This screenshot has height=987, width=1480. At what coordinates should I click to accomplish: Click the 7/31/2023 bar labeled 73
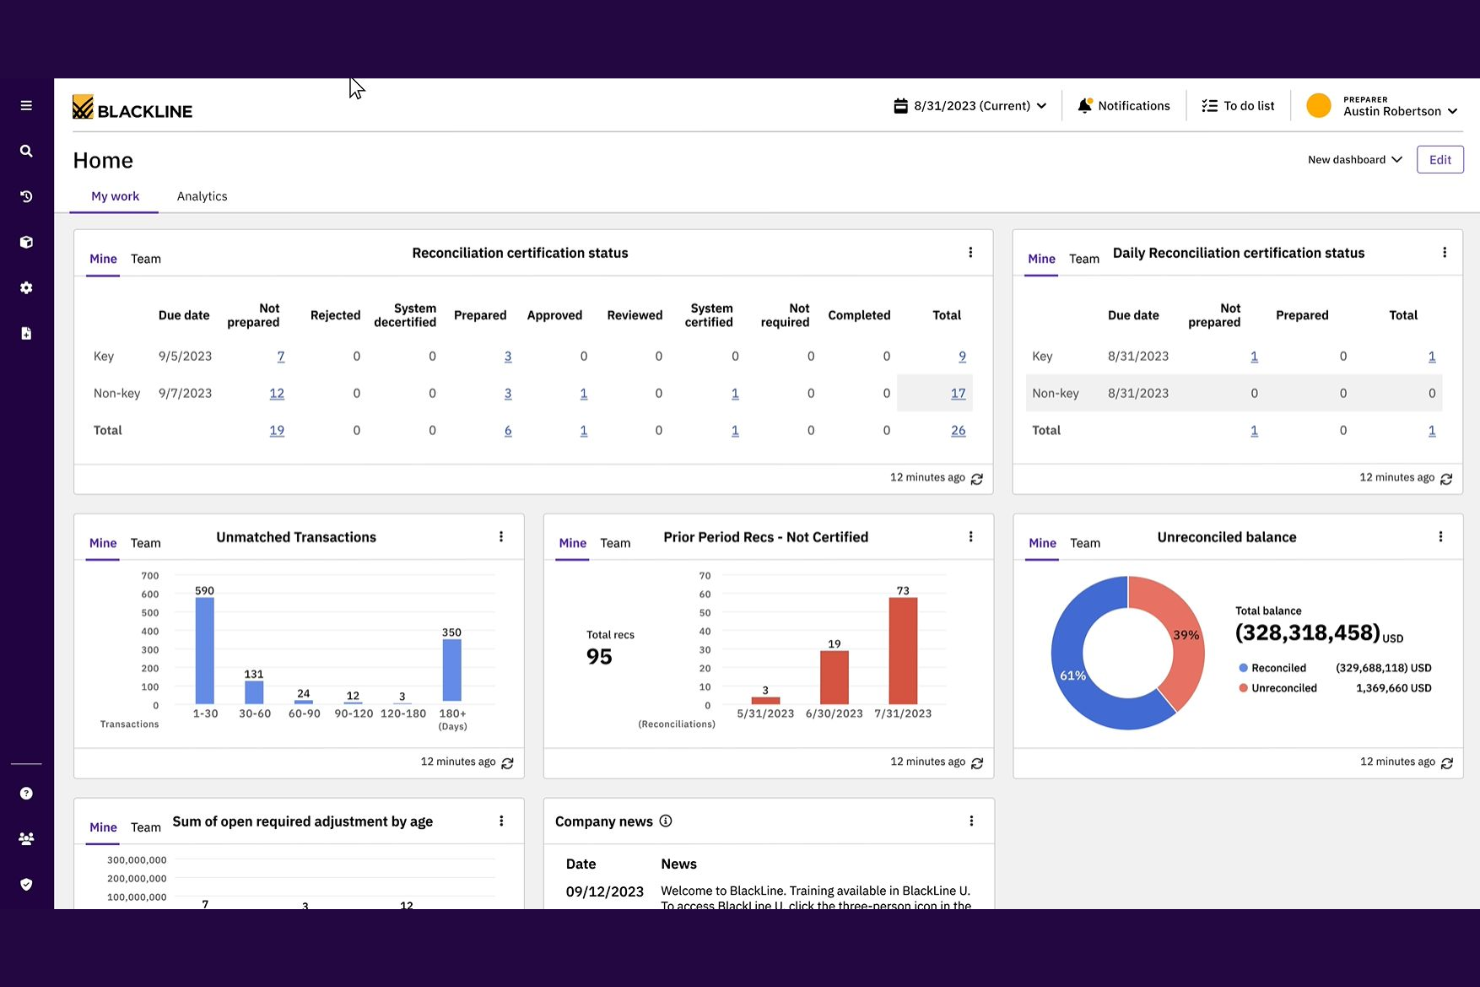tap(903, 651)
